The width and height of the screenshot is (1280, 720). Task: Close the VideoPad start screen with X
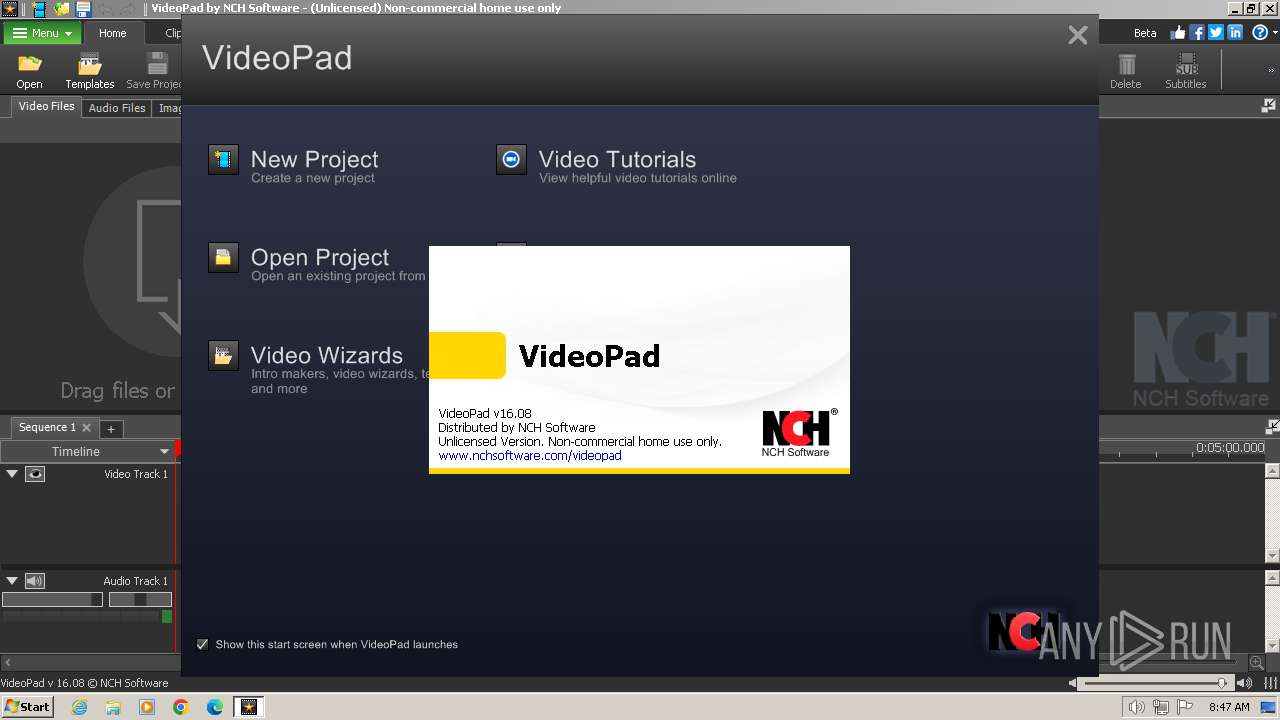coord(1078,35)
